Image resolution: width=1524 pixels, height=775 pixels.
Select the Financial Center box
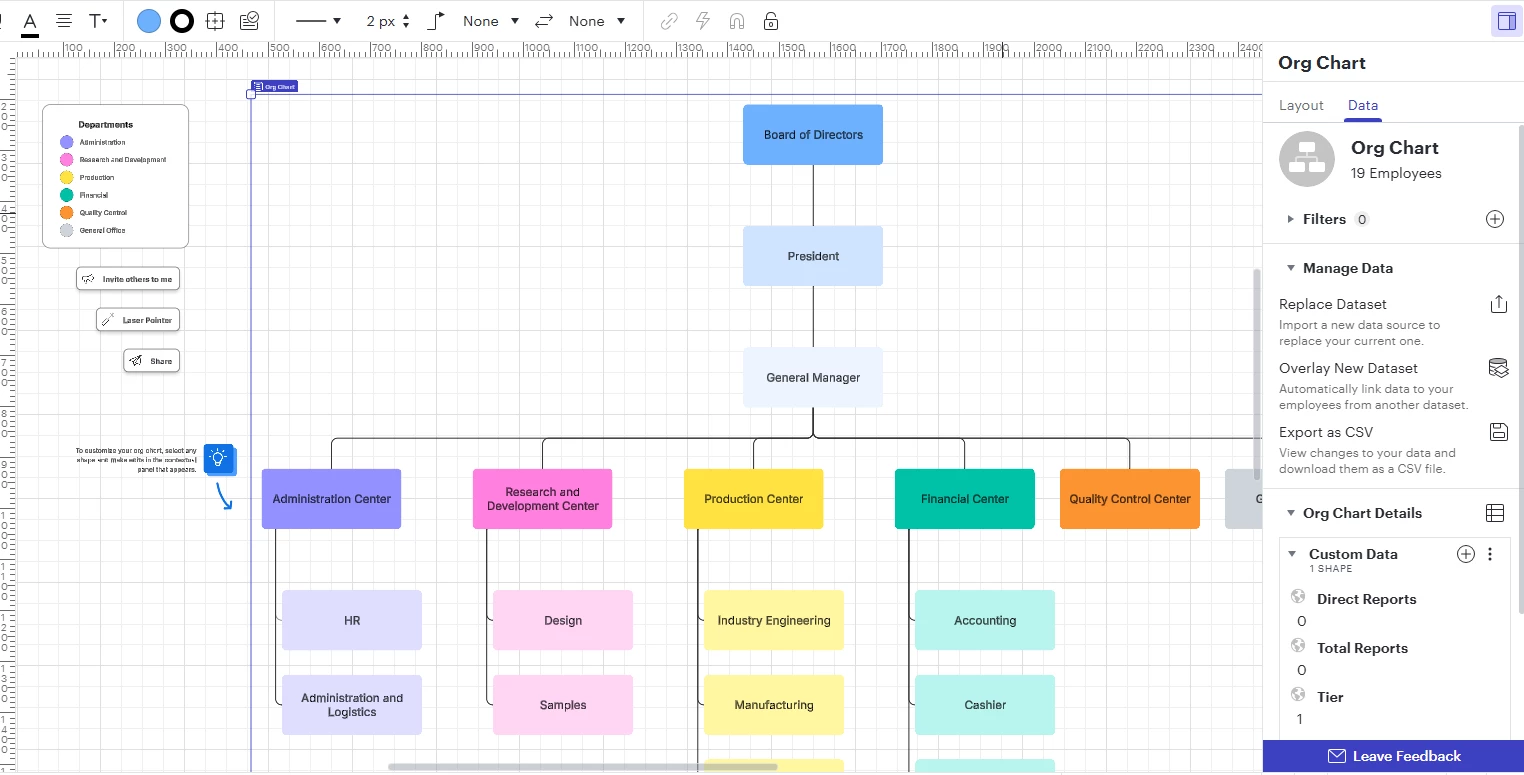[x=965, y=499]
